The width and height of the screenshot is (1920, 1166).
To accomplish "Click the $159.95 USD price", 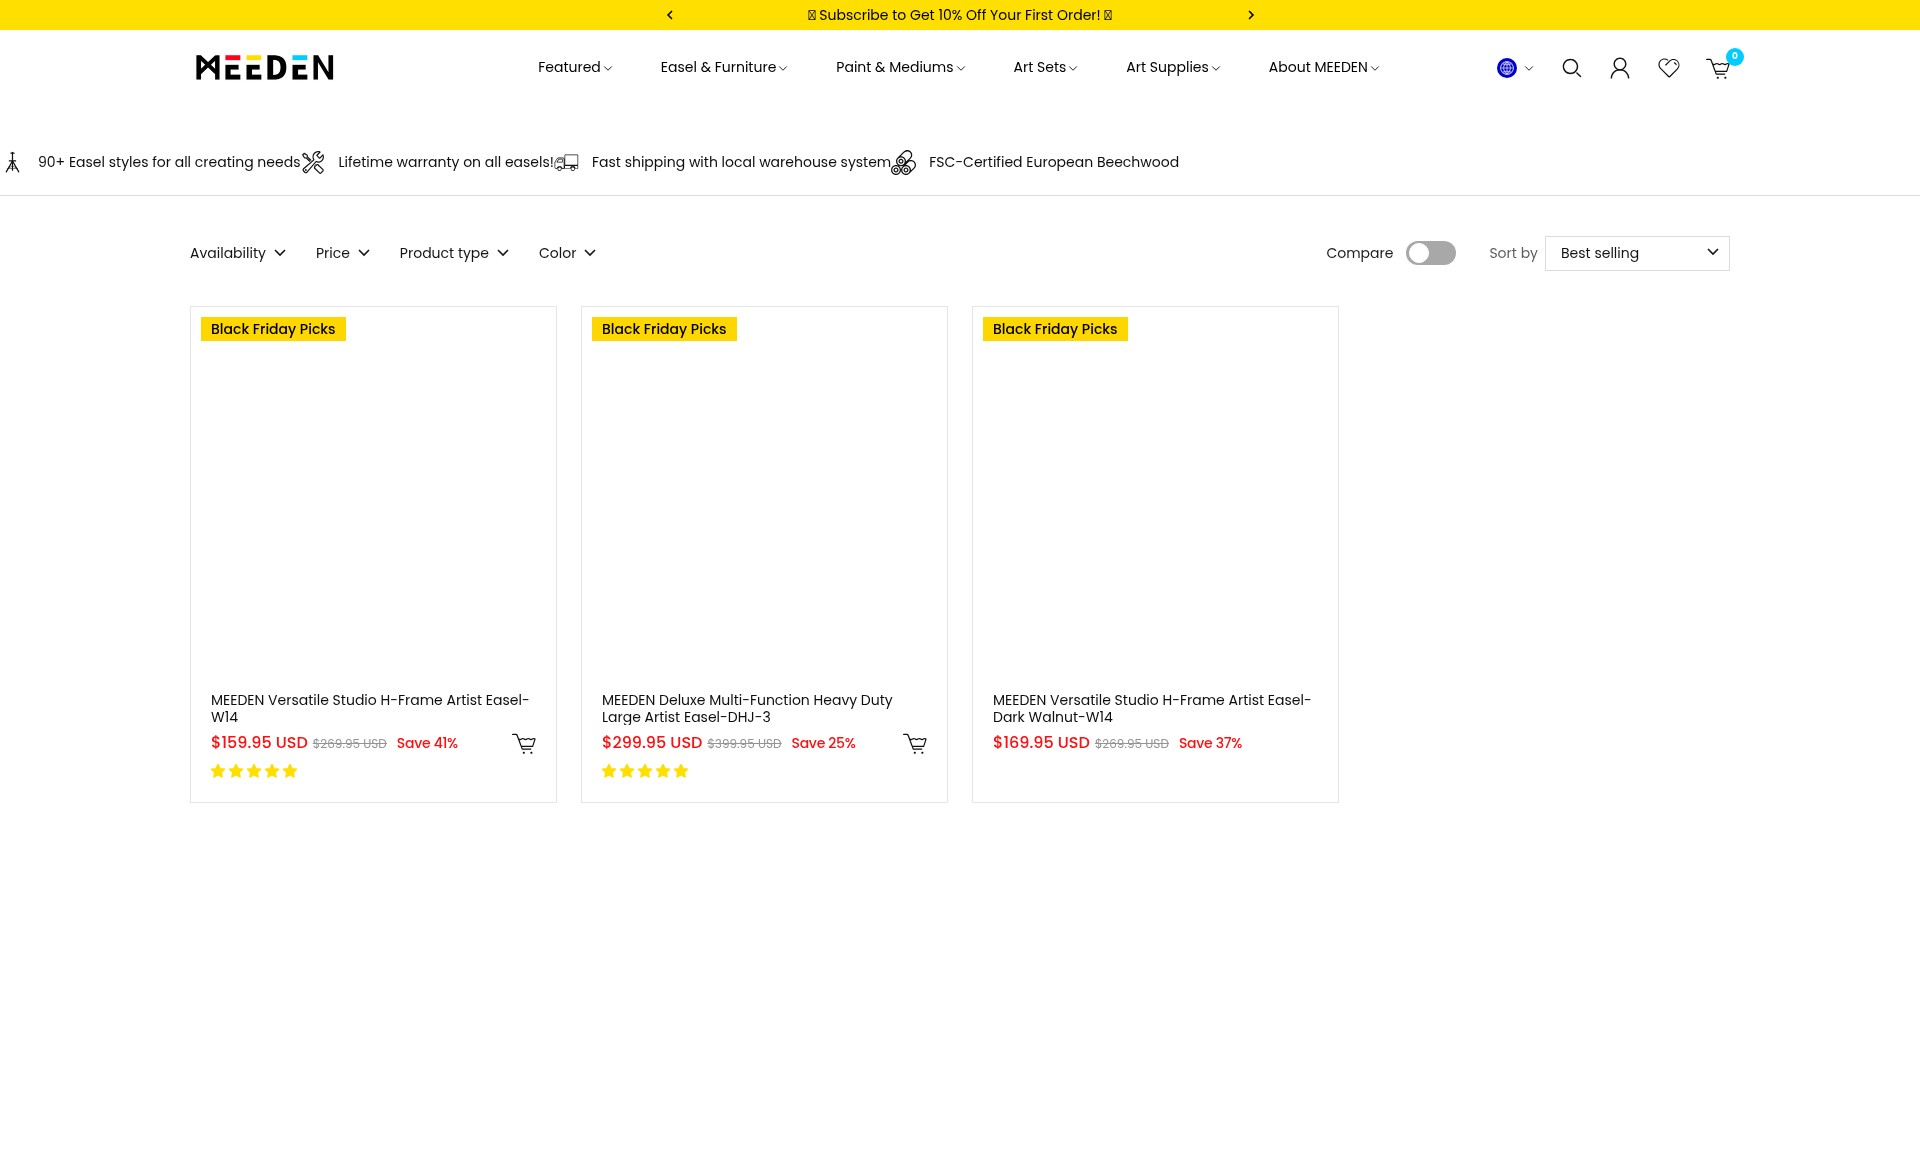I will tap(259, 743).
